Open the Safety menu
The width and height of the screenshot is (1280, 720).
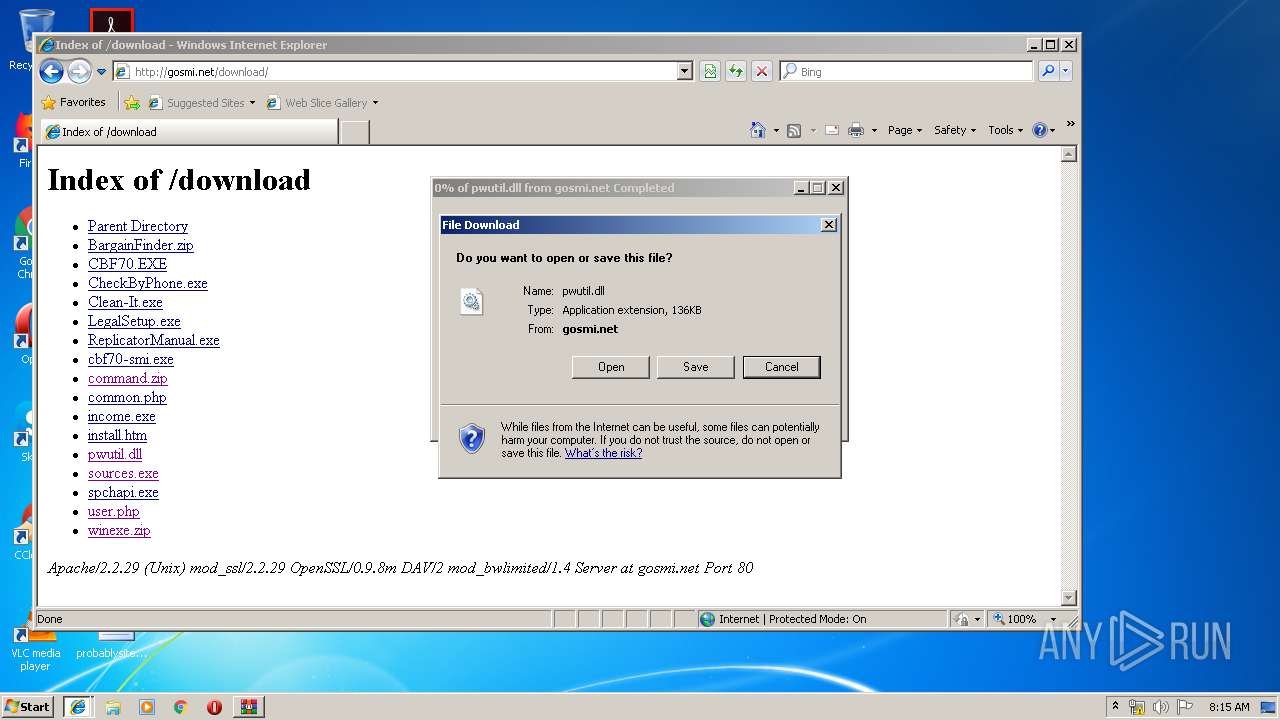point(954,130)
